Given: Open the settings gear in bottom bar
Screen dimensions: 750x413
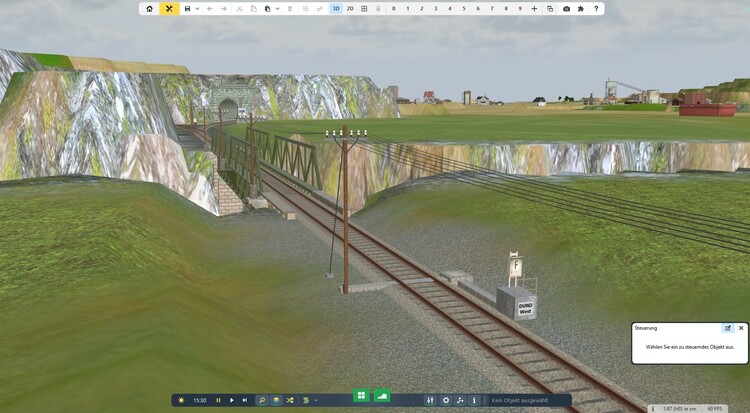Looking at the screenshot, I should [x=446, y=400].
